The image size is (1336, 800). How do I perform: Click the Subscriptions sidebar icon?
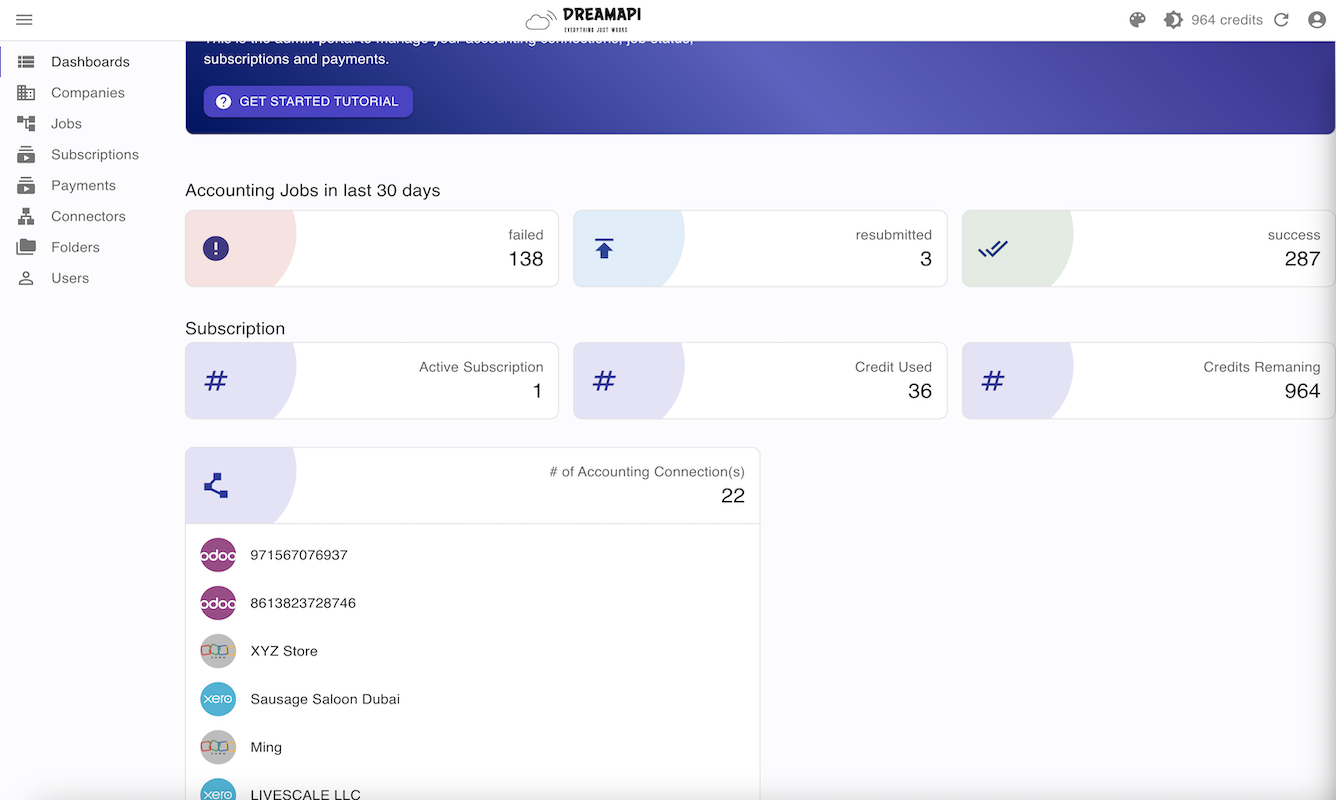[x=26, y=155]
